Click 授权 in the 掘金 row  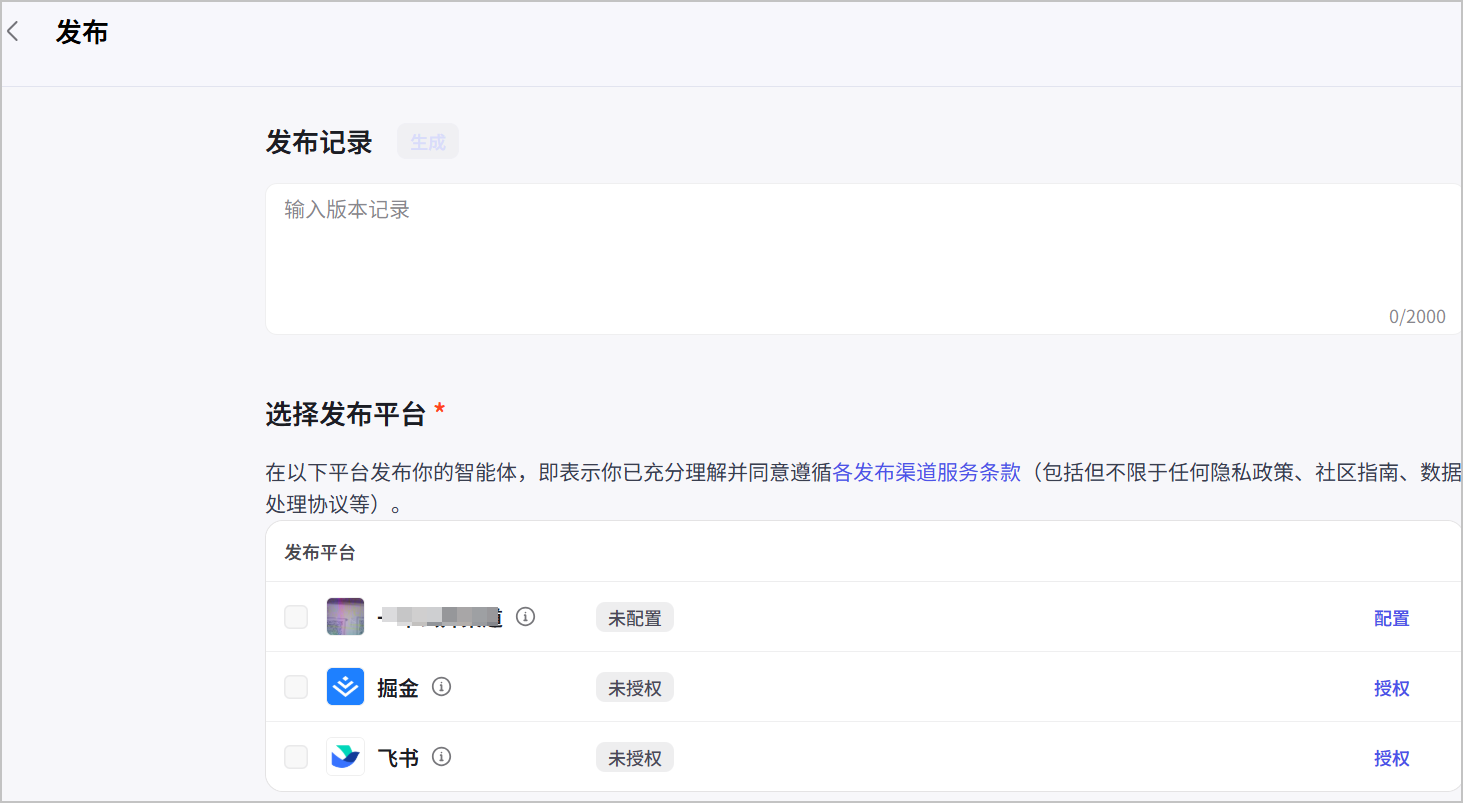pyautogui.click(x=1391, y=688)
